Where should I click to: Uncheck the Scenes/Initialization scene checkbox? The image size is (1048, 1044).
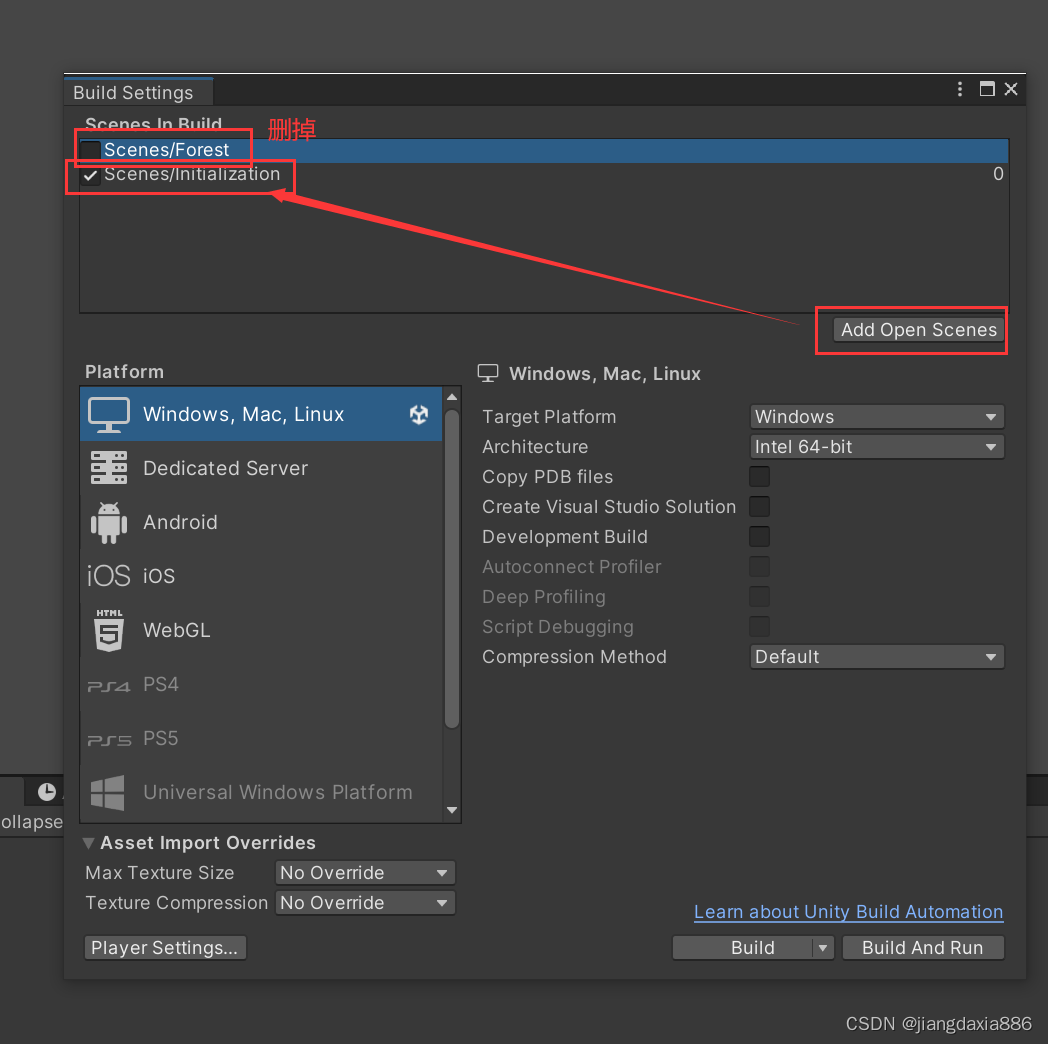point(90,175)
